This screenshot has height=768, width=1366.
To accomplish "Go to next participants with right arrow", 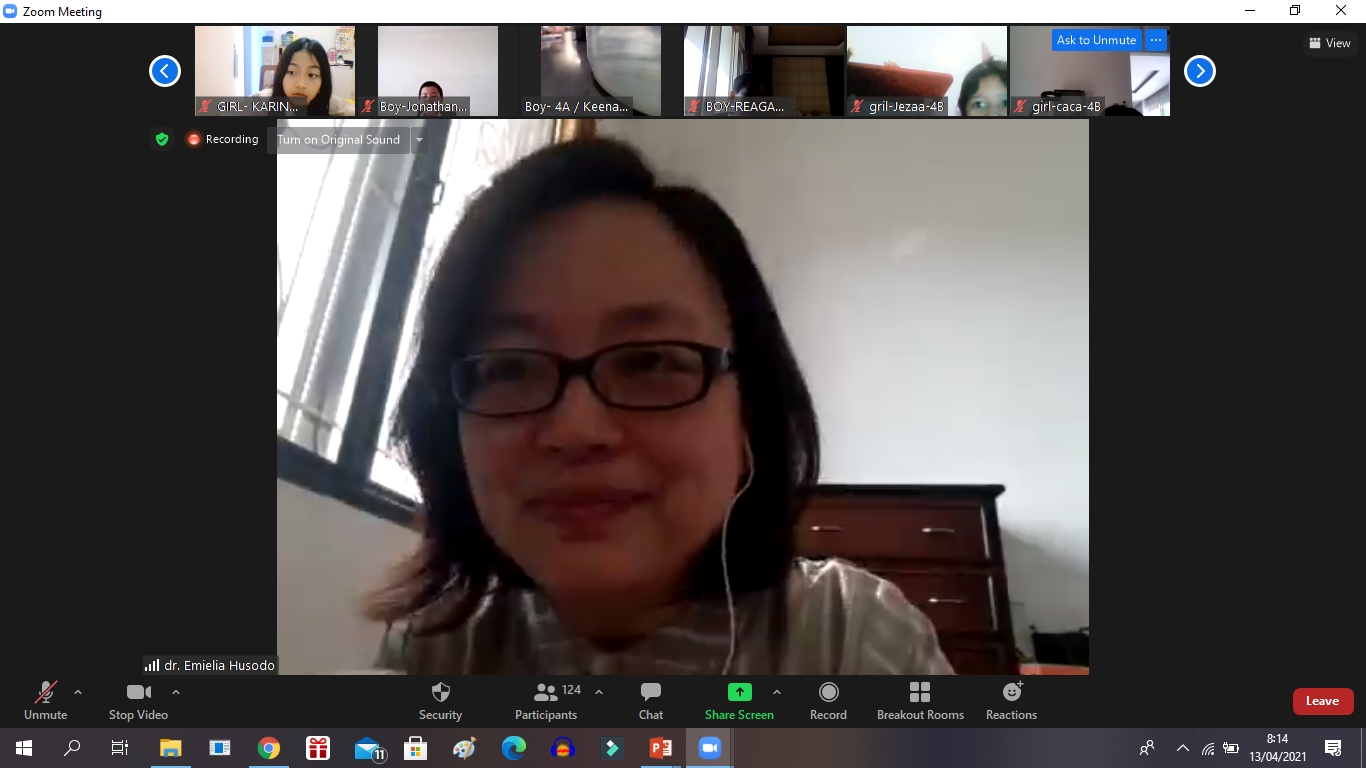I will (1200, 71).
